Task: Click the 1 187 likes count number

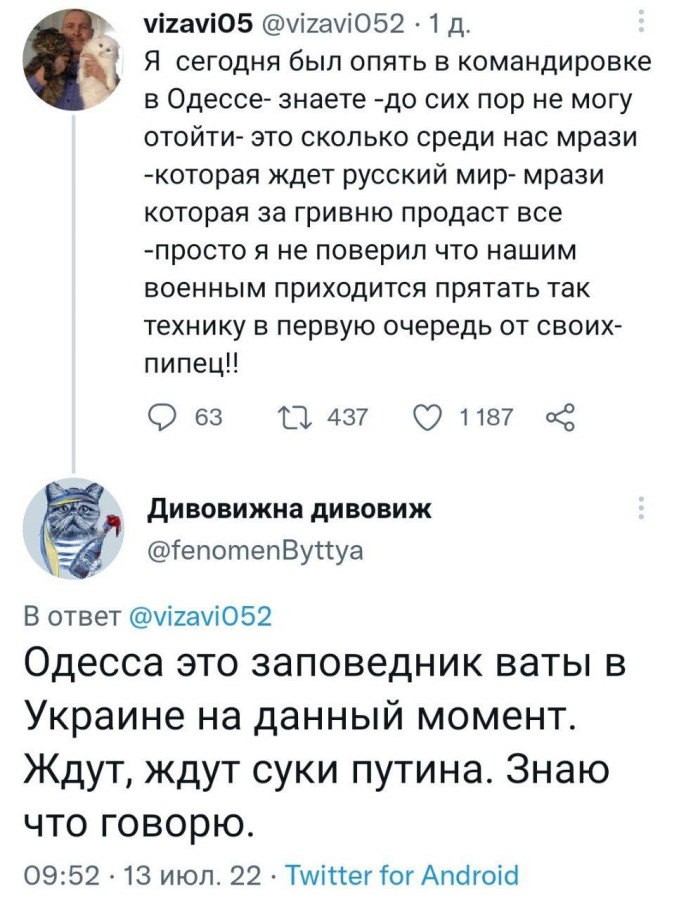Action: (x=486, y=417)
